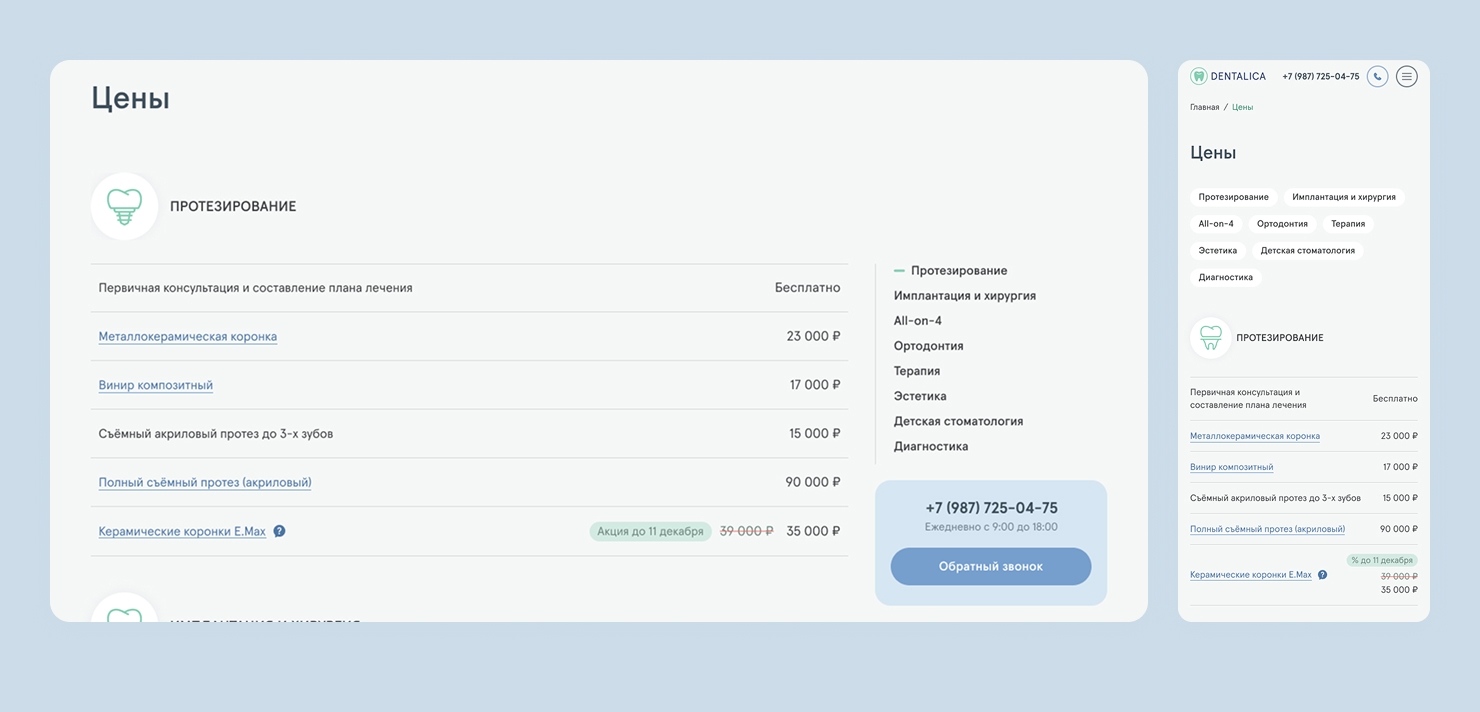Screen dimensions: 1480x712
Task: Click the Обратный звонок button
Action: (991, 566)
